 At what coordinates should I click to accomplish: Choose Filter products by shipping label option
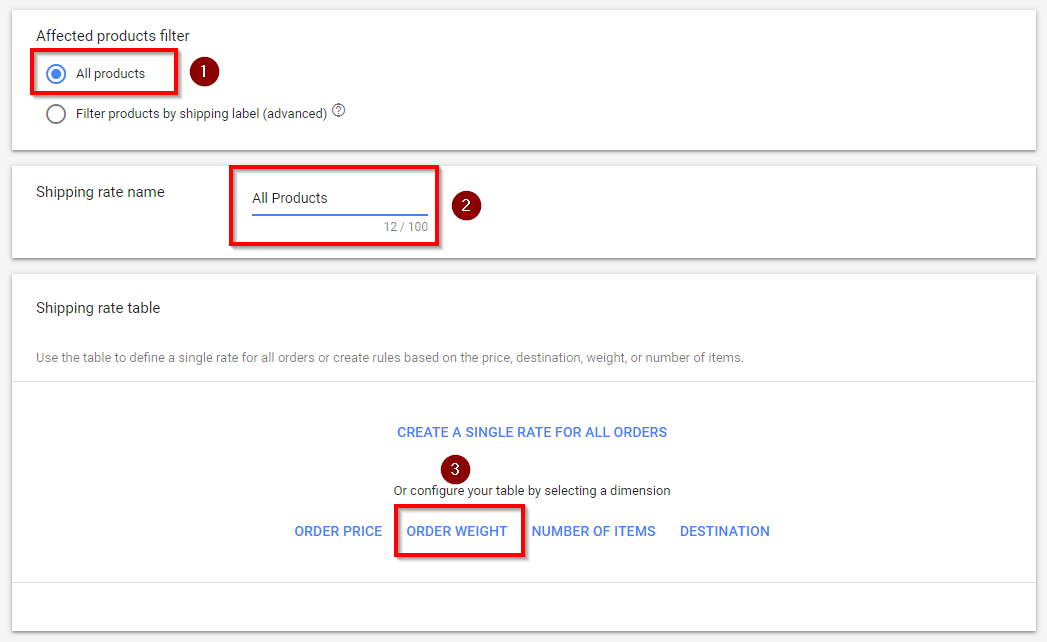(x=56, y=114)
